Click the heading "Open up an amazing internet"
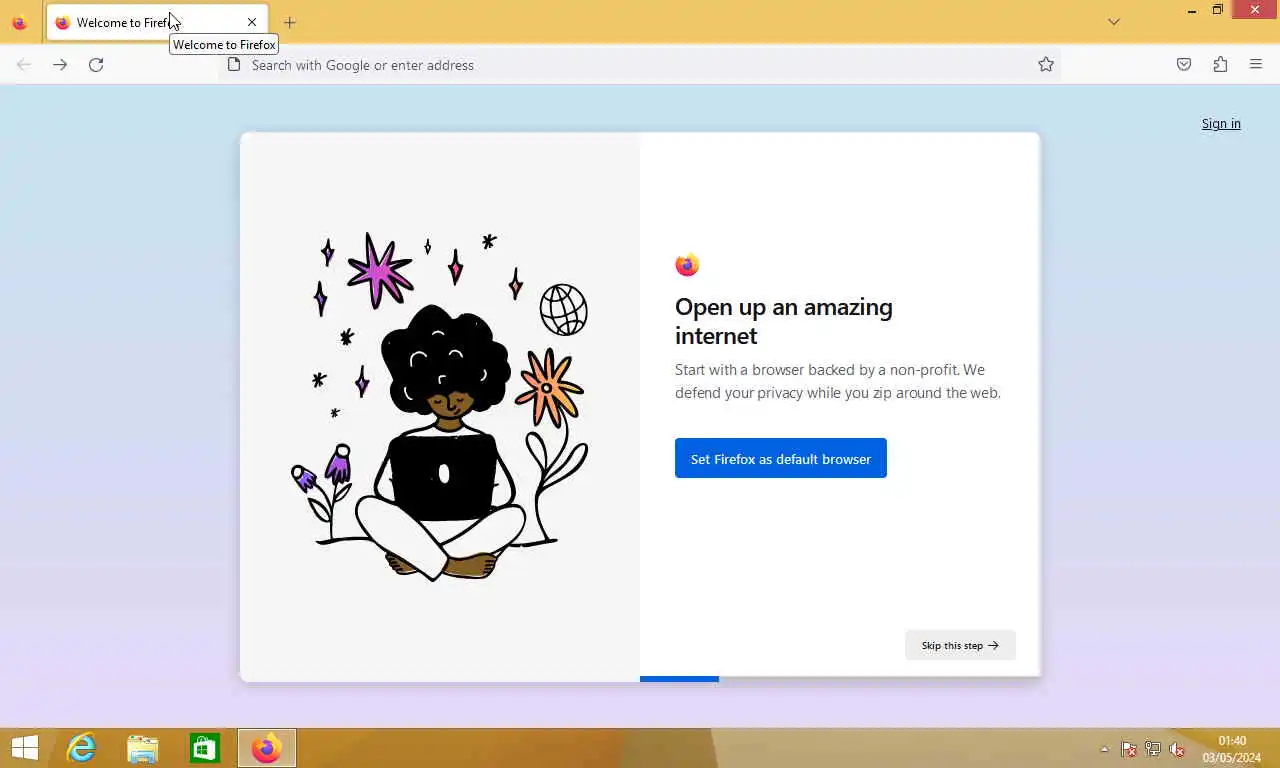Screen dimensions: 1280x768 (784, 321)
